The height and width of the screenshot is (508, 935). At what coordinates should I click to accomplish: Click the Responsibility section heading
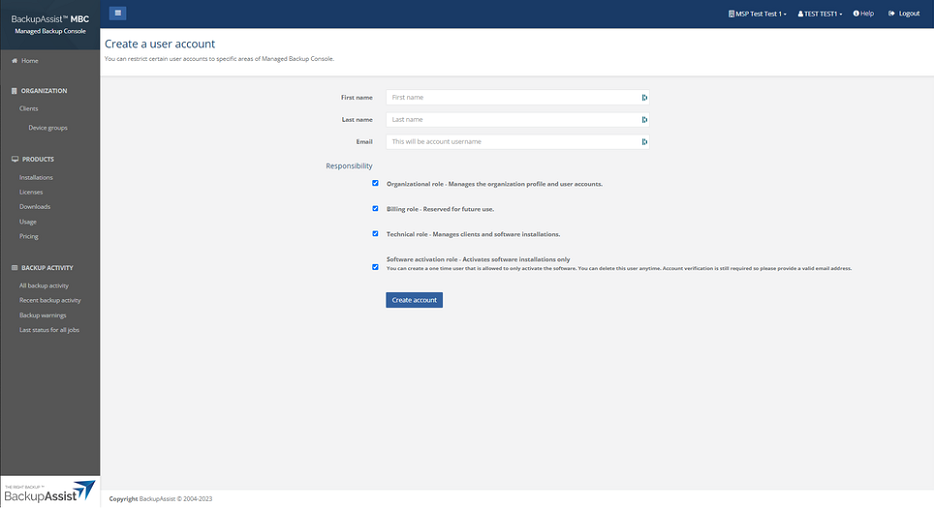coord(349,166)
